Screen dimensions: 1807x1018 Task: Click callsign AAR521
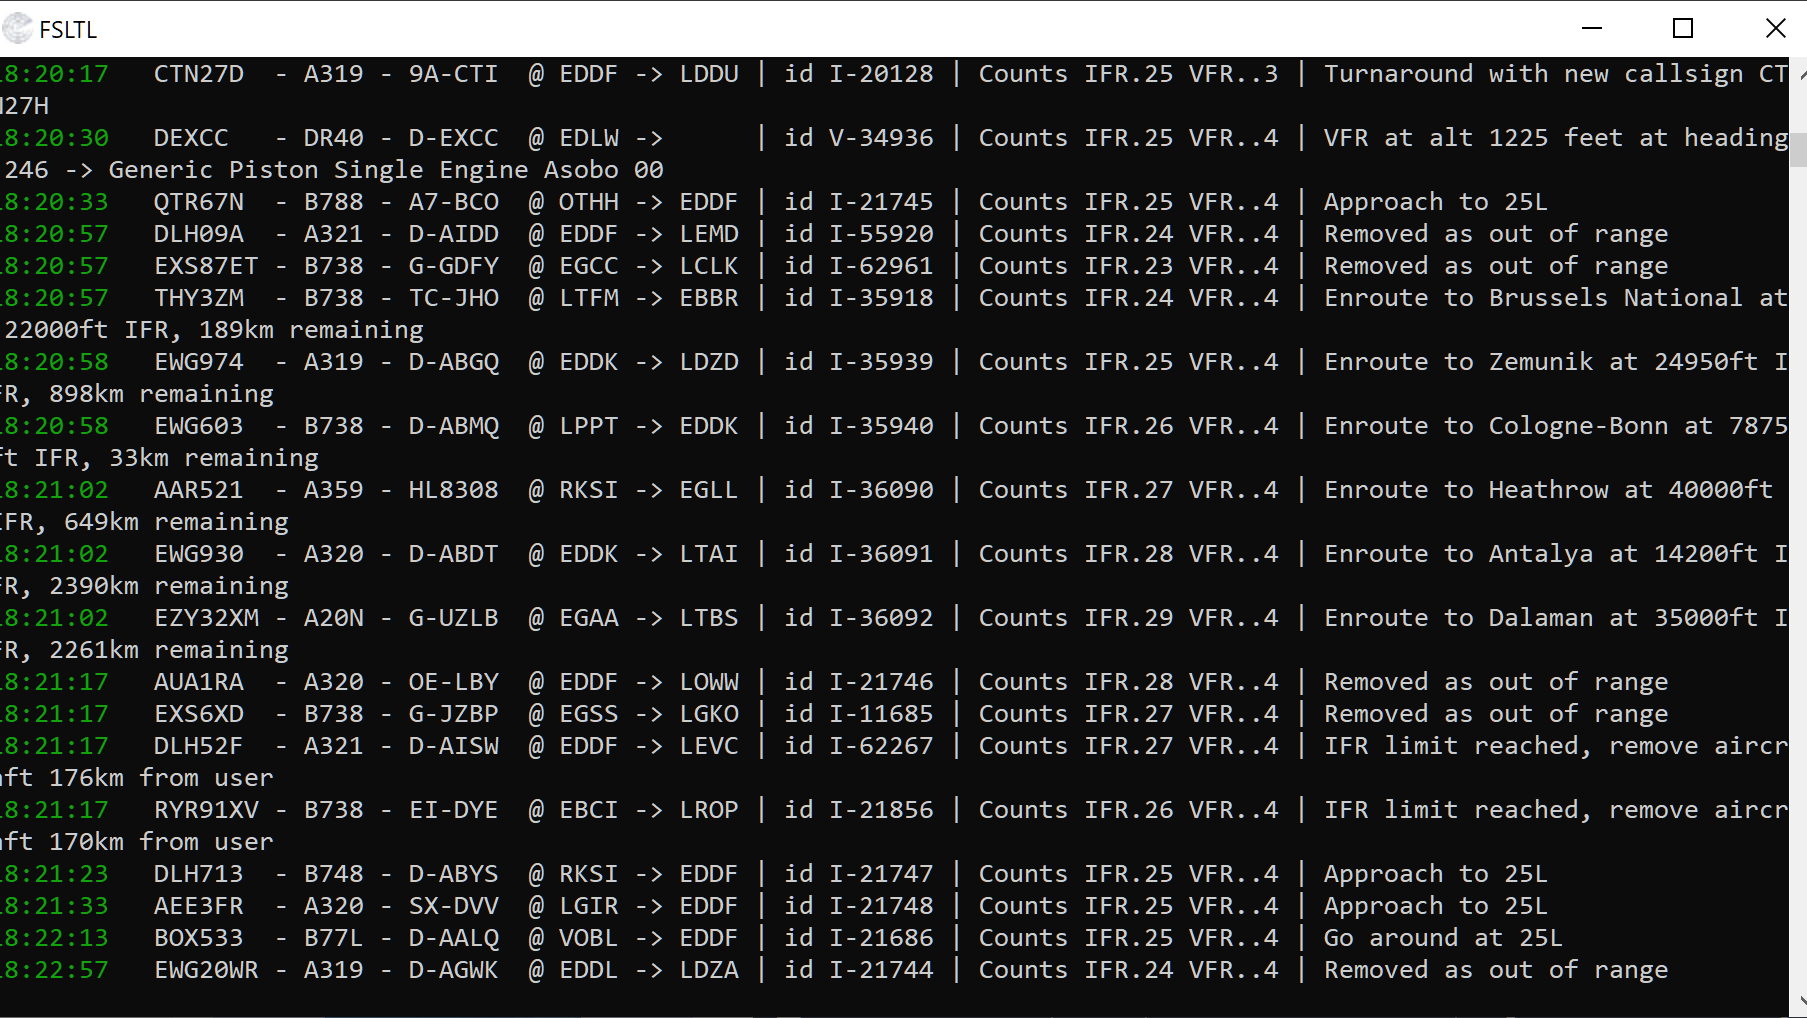pos(199,490)
